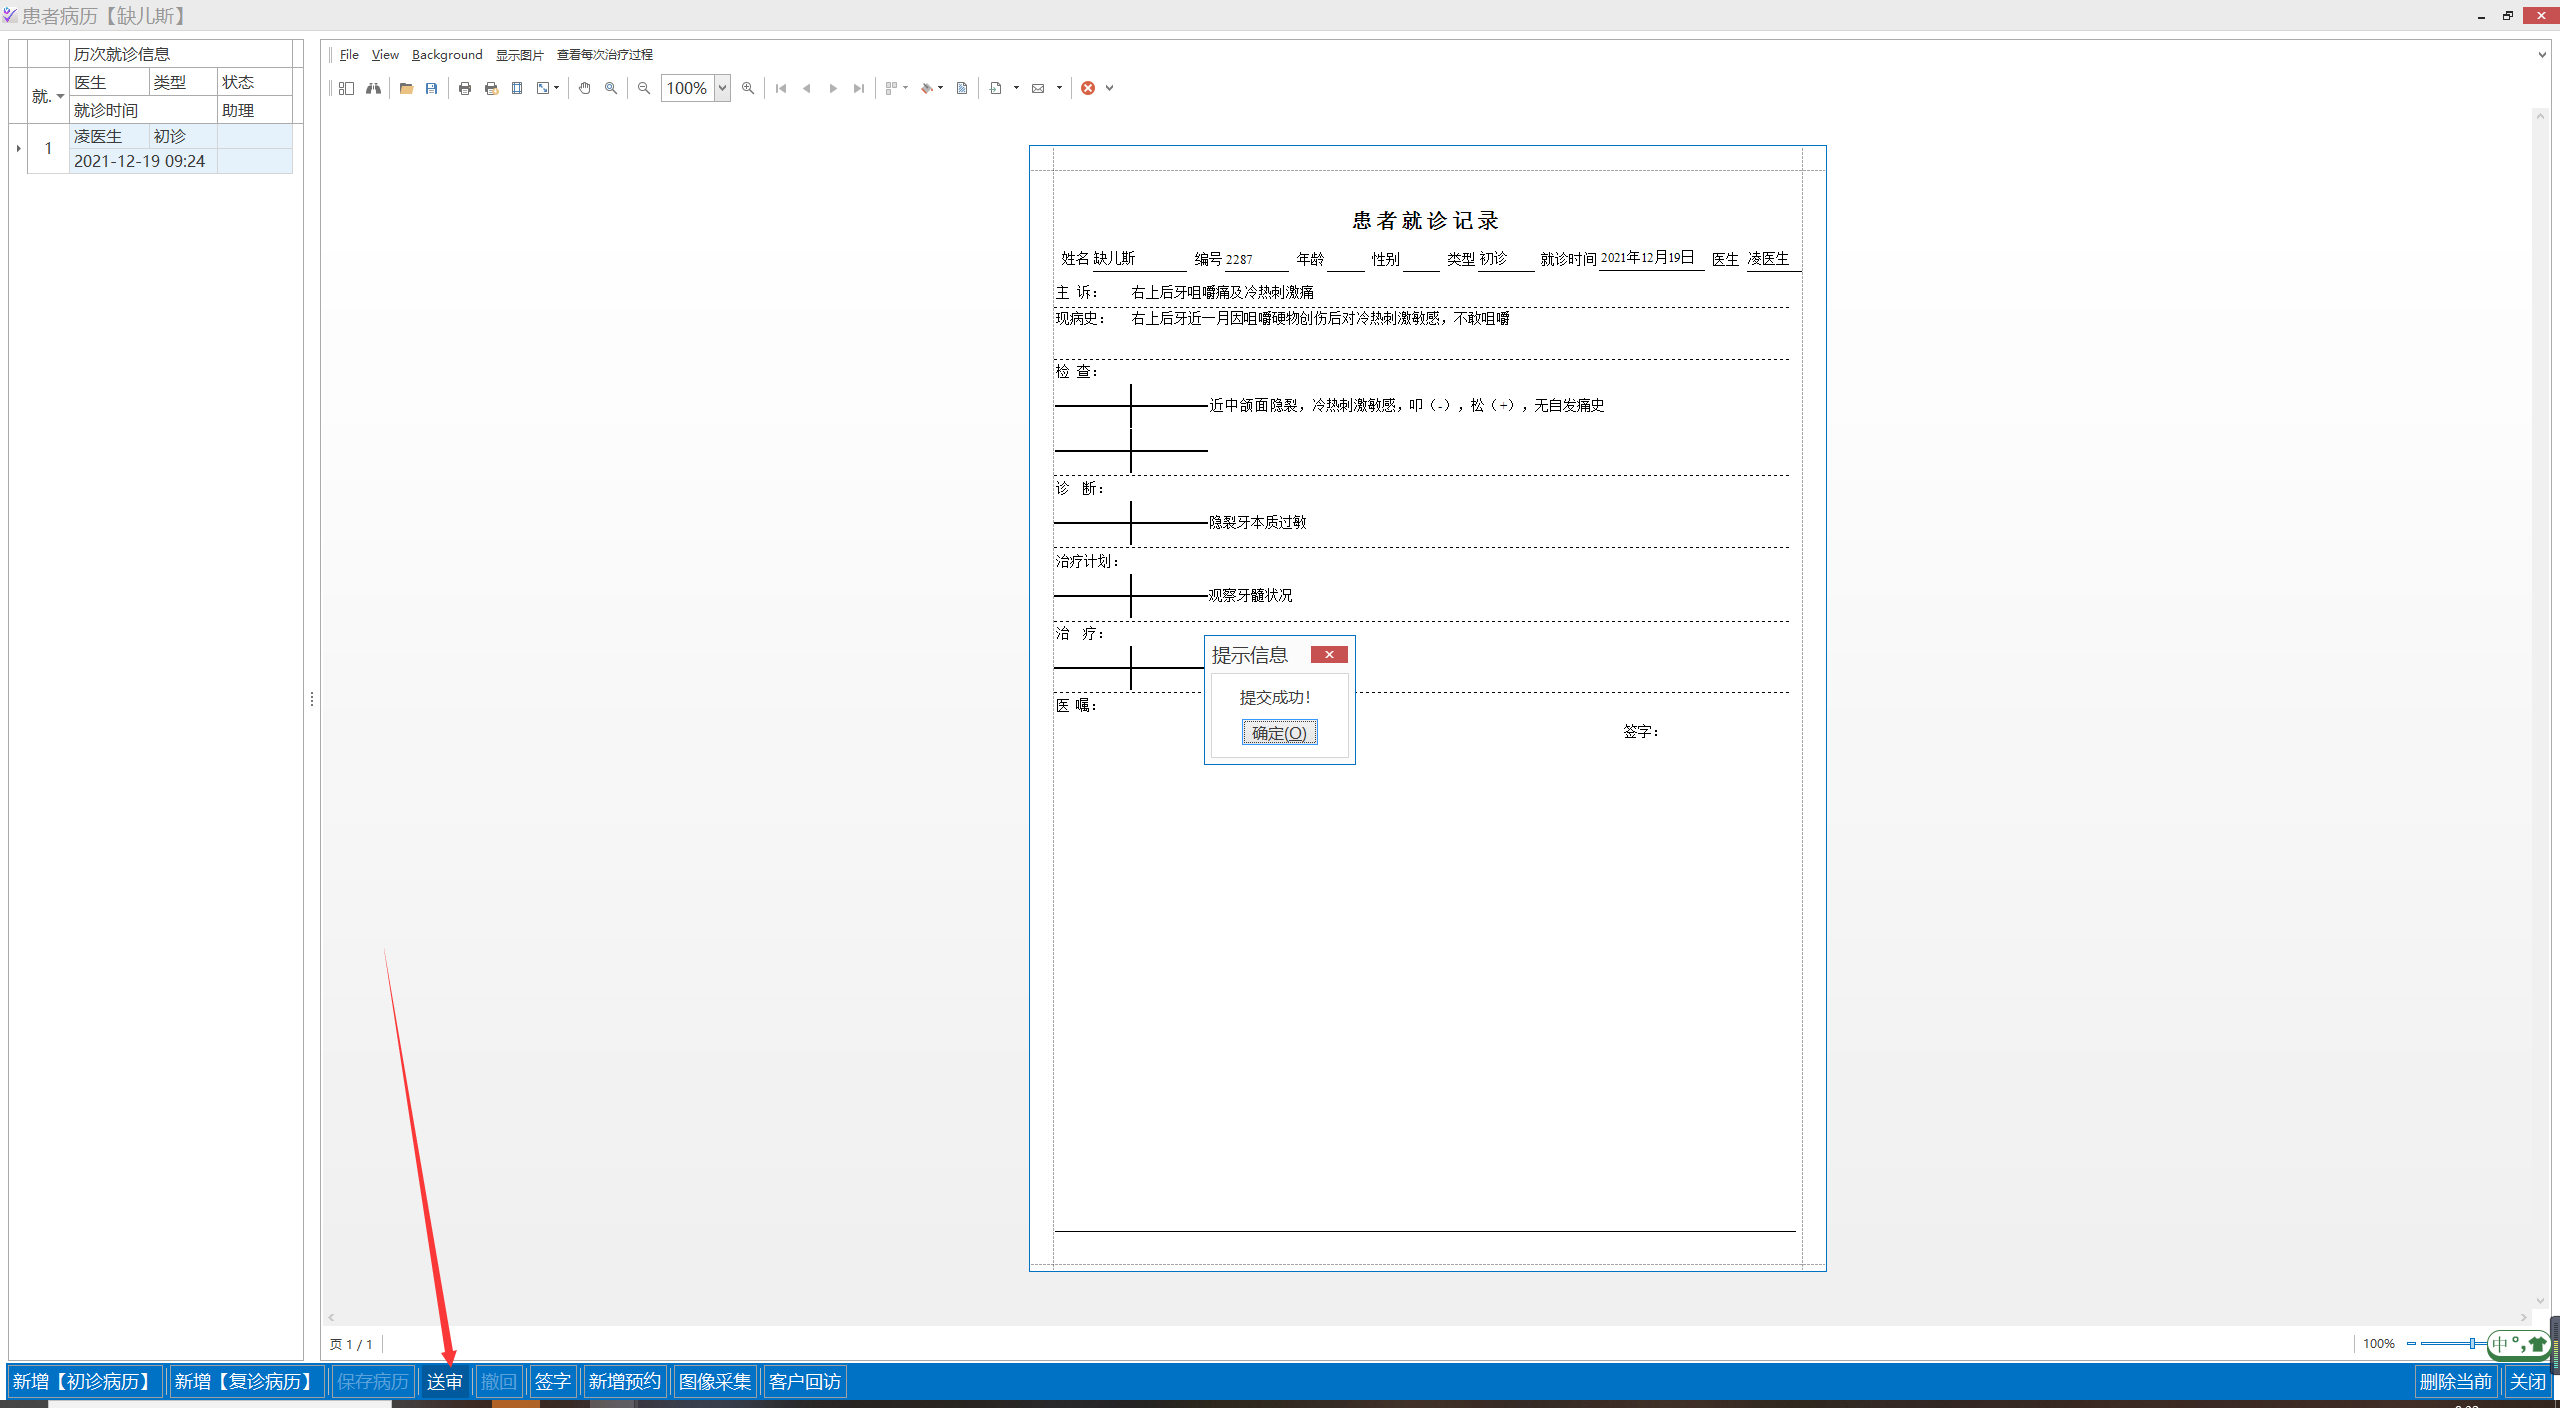This screenshot has height=1408, width=2560.
Task: Select the Hand tool
Action: 584,88
